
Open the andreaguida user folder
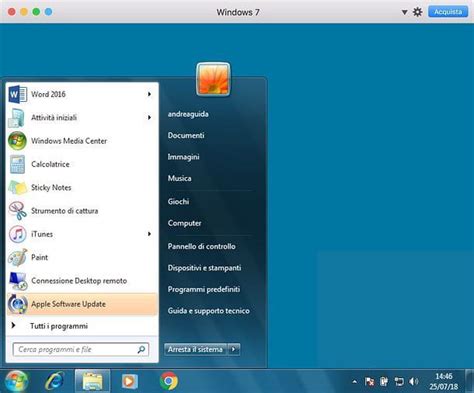[188, 114]
